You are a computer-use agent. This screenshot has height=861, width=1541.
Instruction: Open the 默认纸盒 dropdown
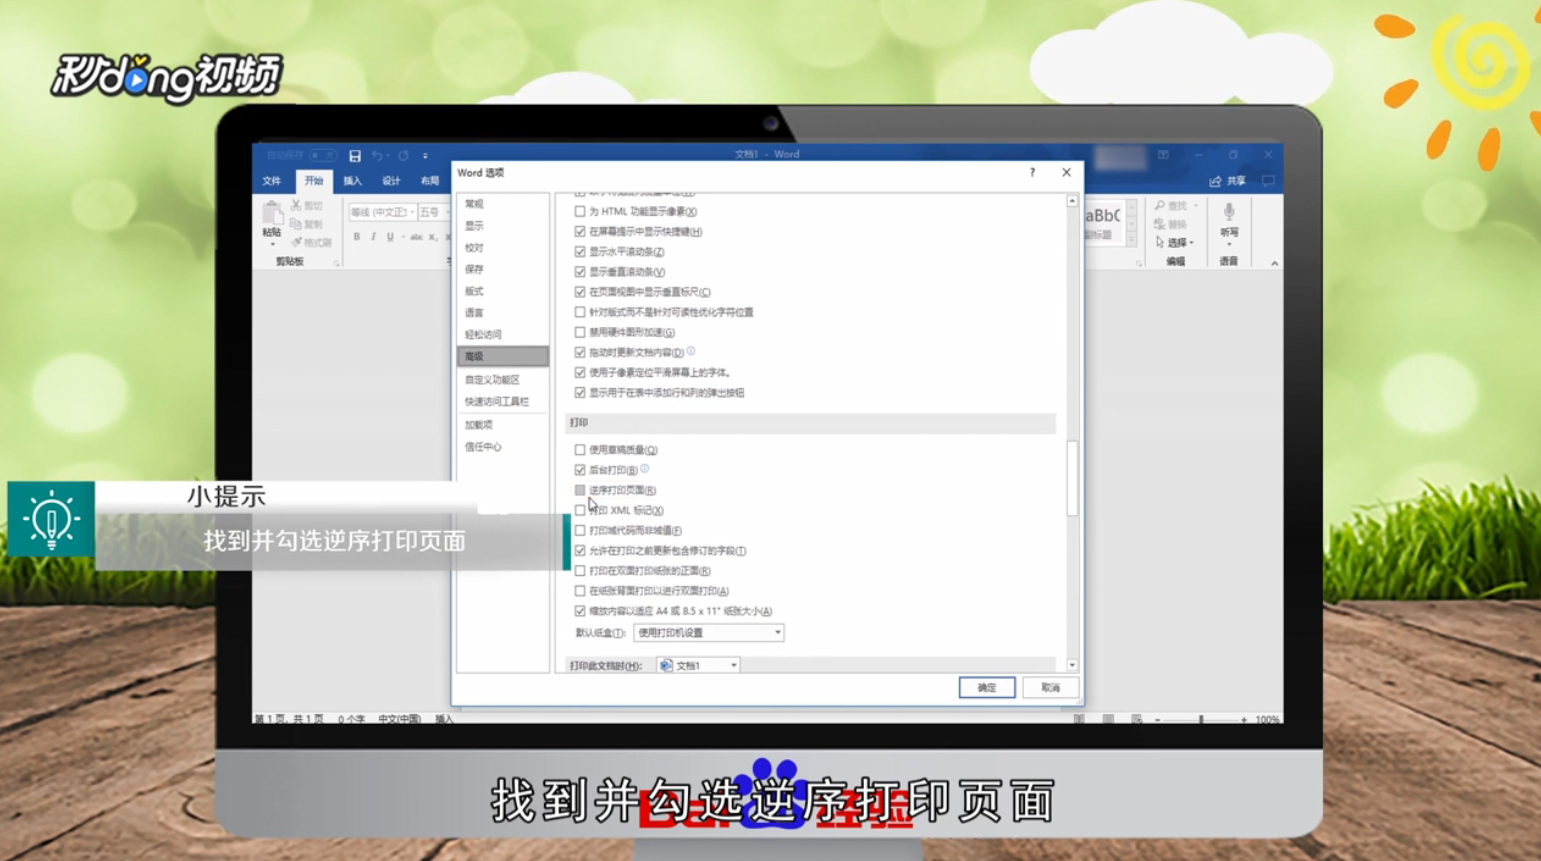708,633
